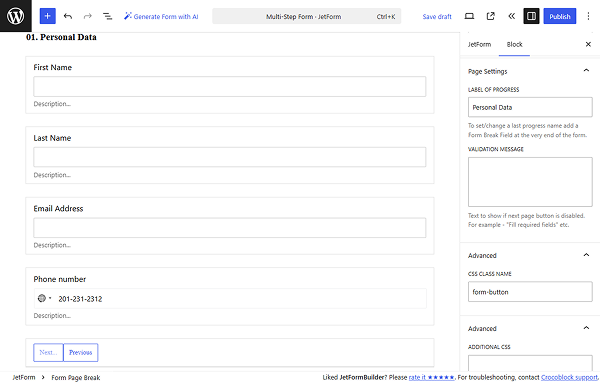Viewport: 600px width, 383px height.
Task: Switch to the JetForm tab
Action: pos(479,44)
